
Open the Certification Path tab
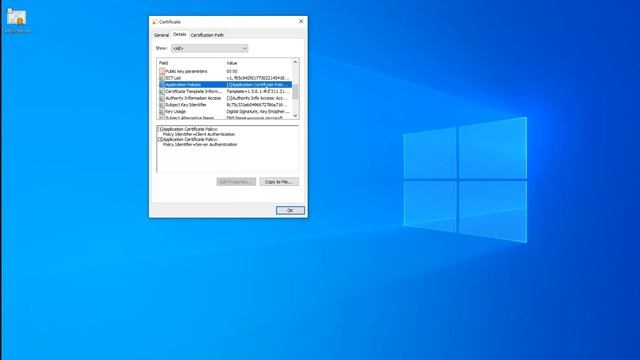coord(207,35)
